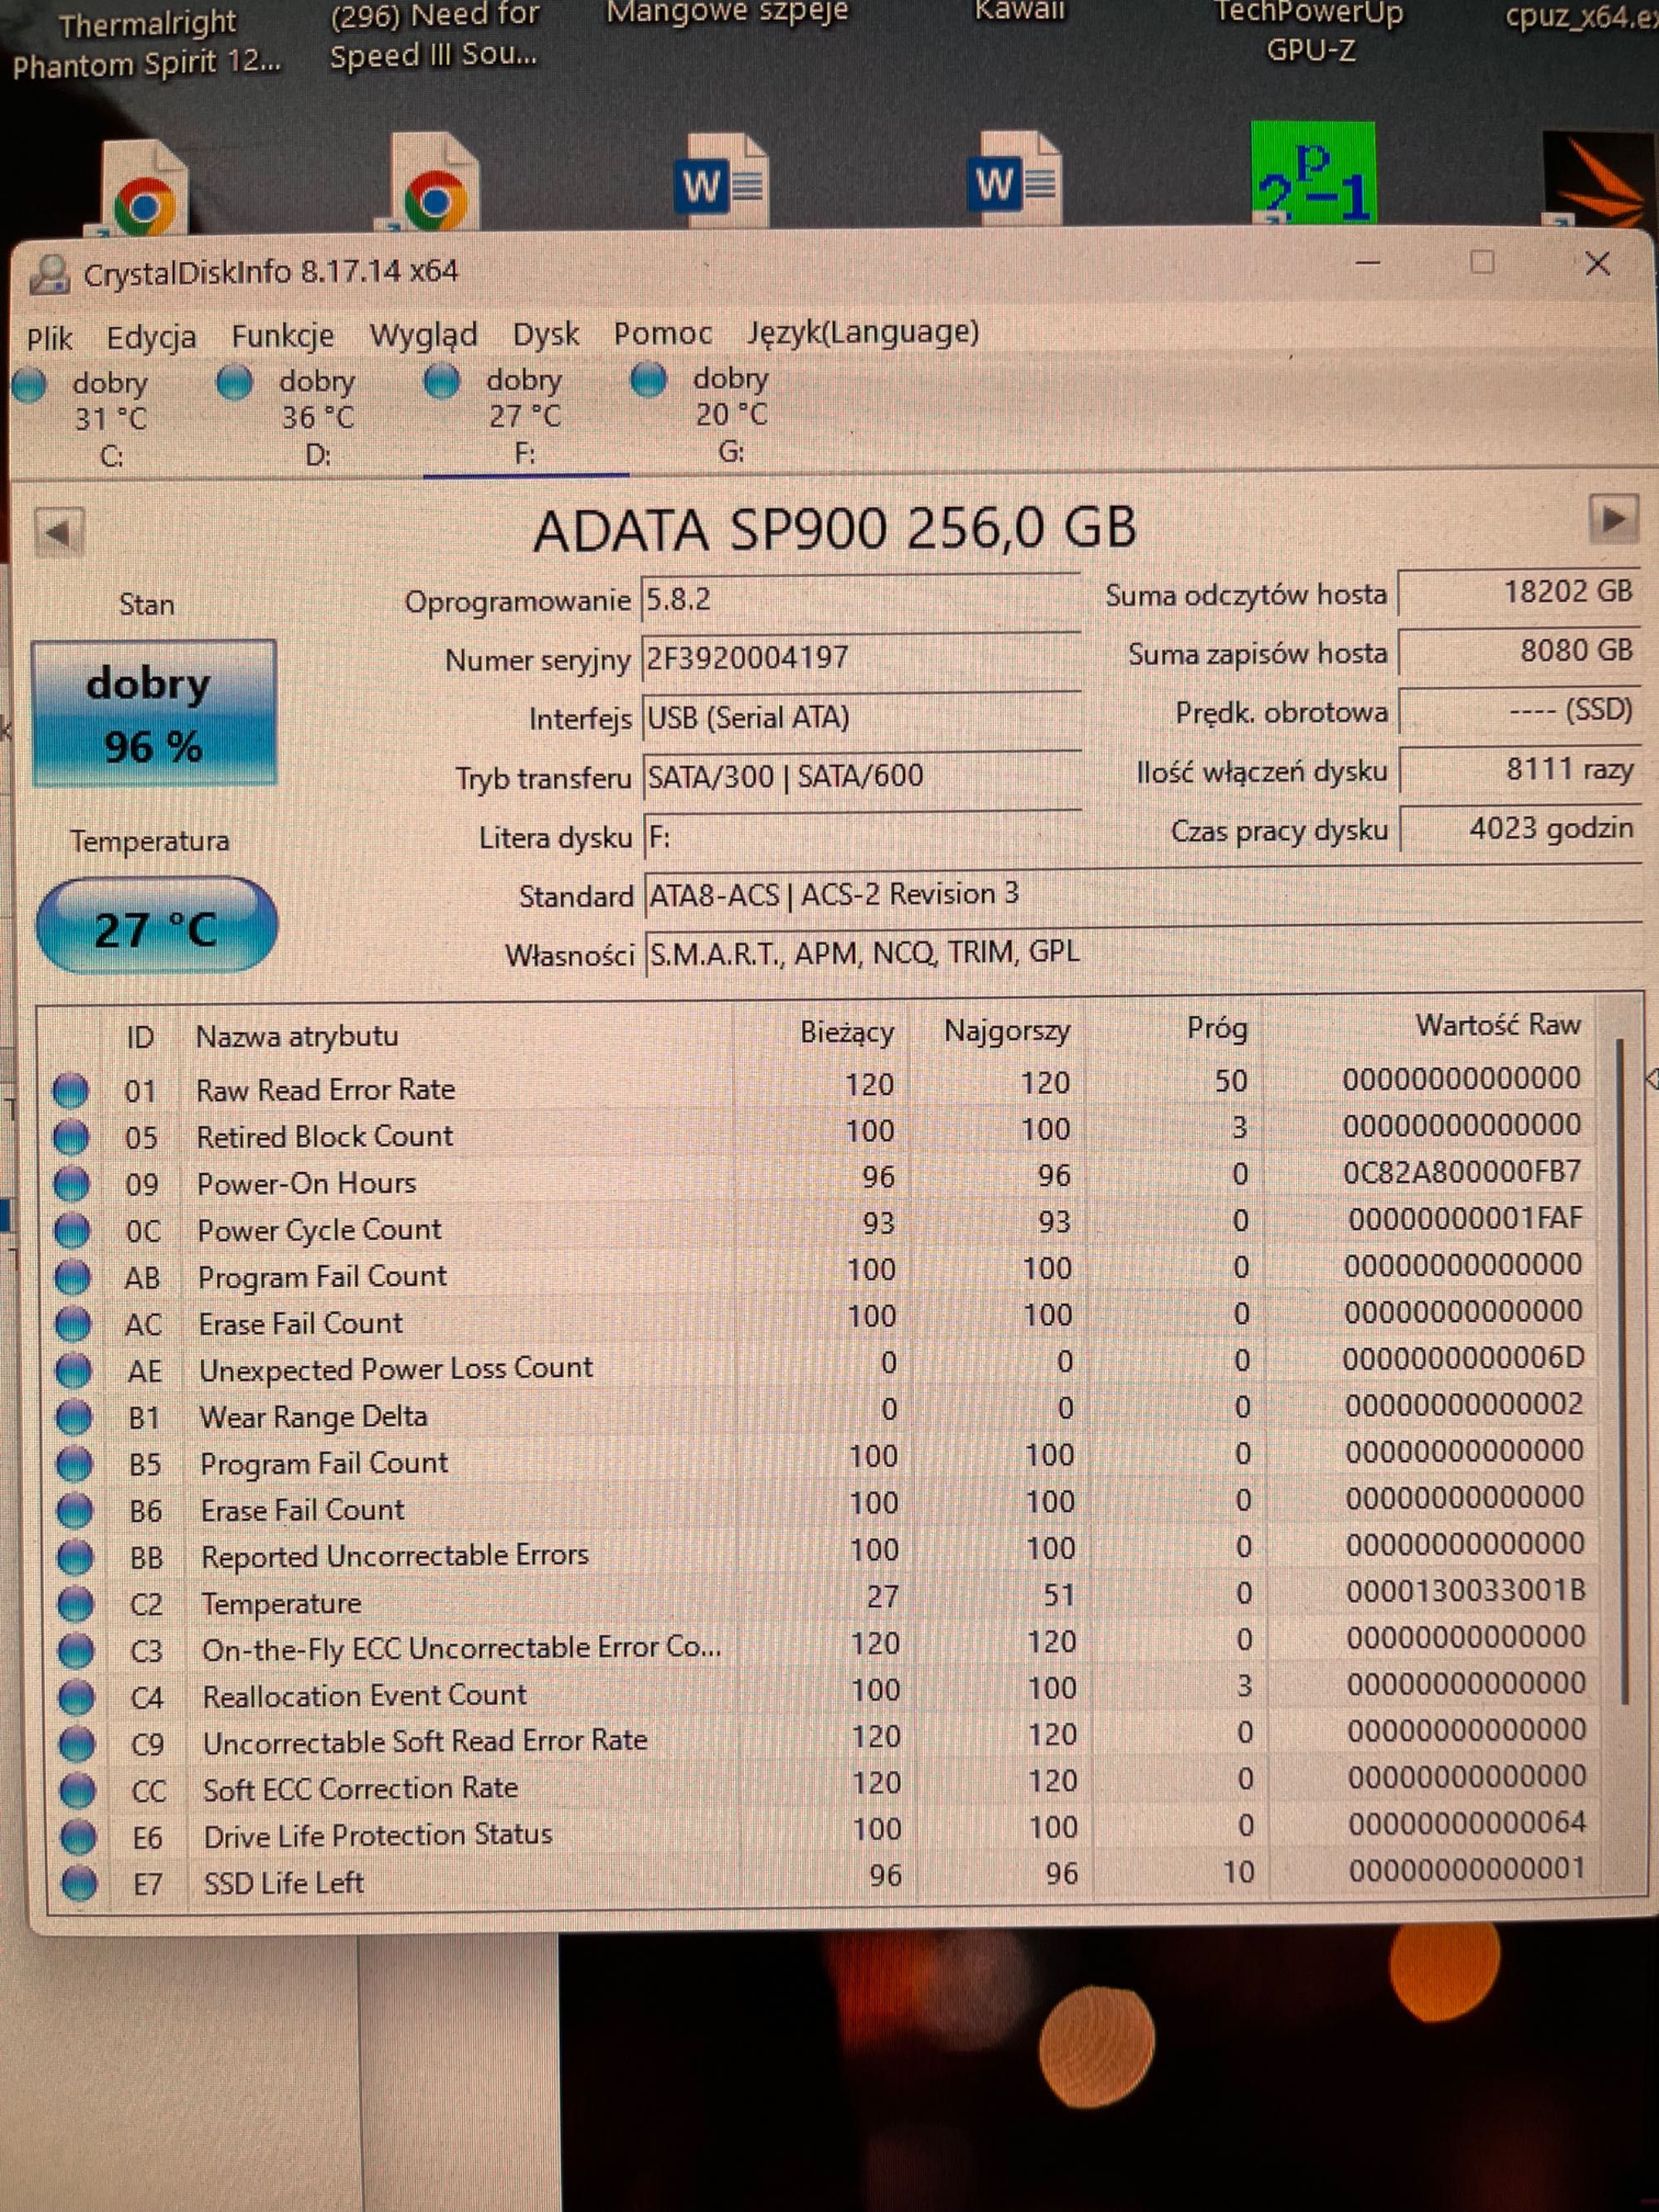Click status dot for On-the-Fly ECC Uncorrectable
This screenshot has height=2212, width=1659.
point(76,1651)
